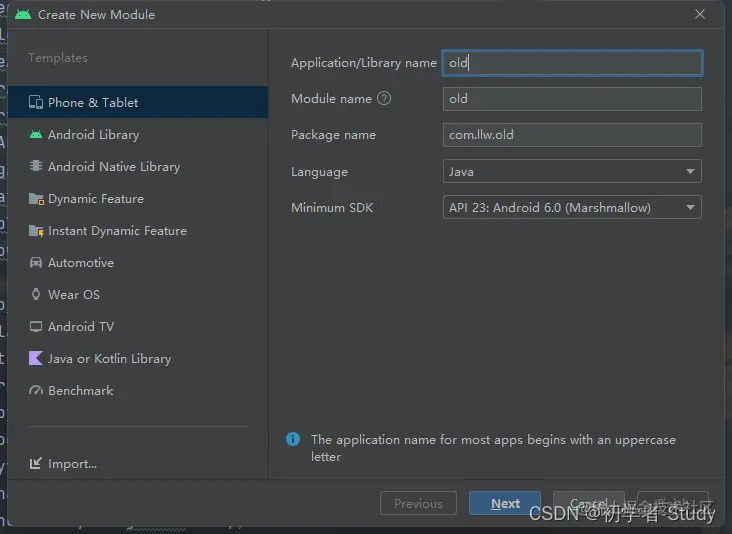This screenshot has height=534, width=732.
Task: Click the Application/Library name label
Action: click(x=364, y=63)
